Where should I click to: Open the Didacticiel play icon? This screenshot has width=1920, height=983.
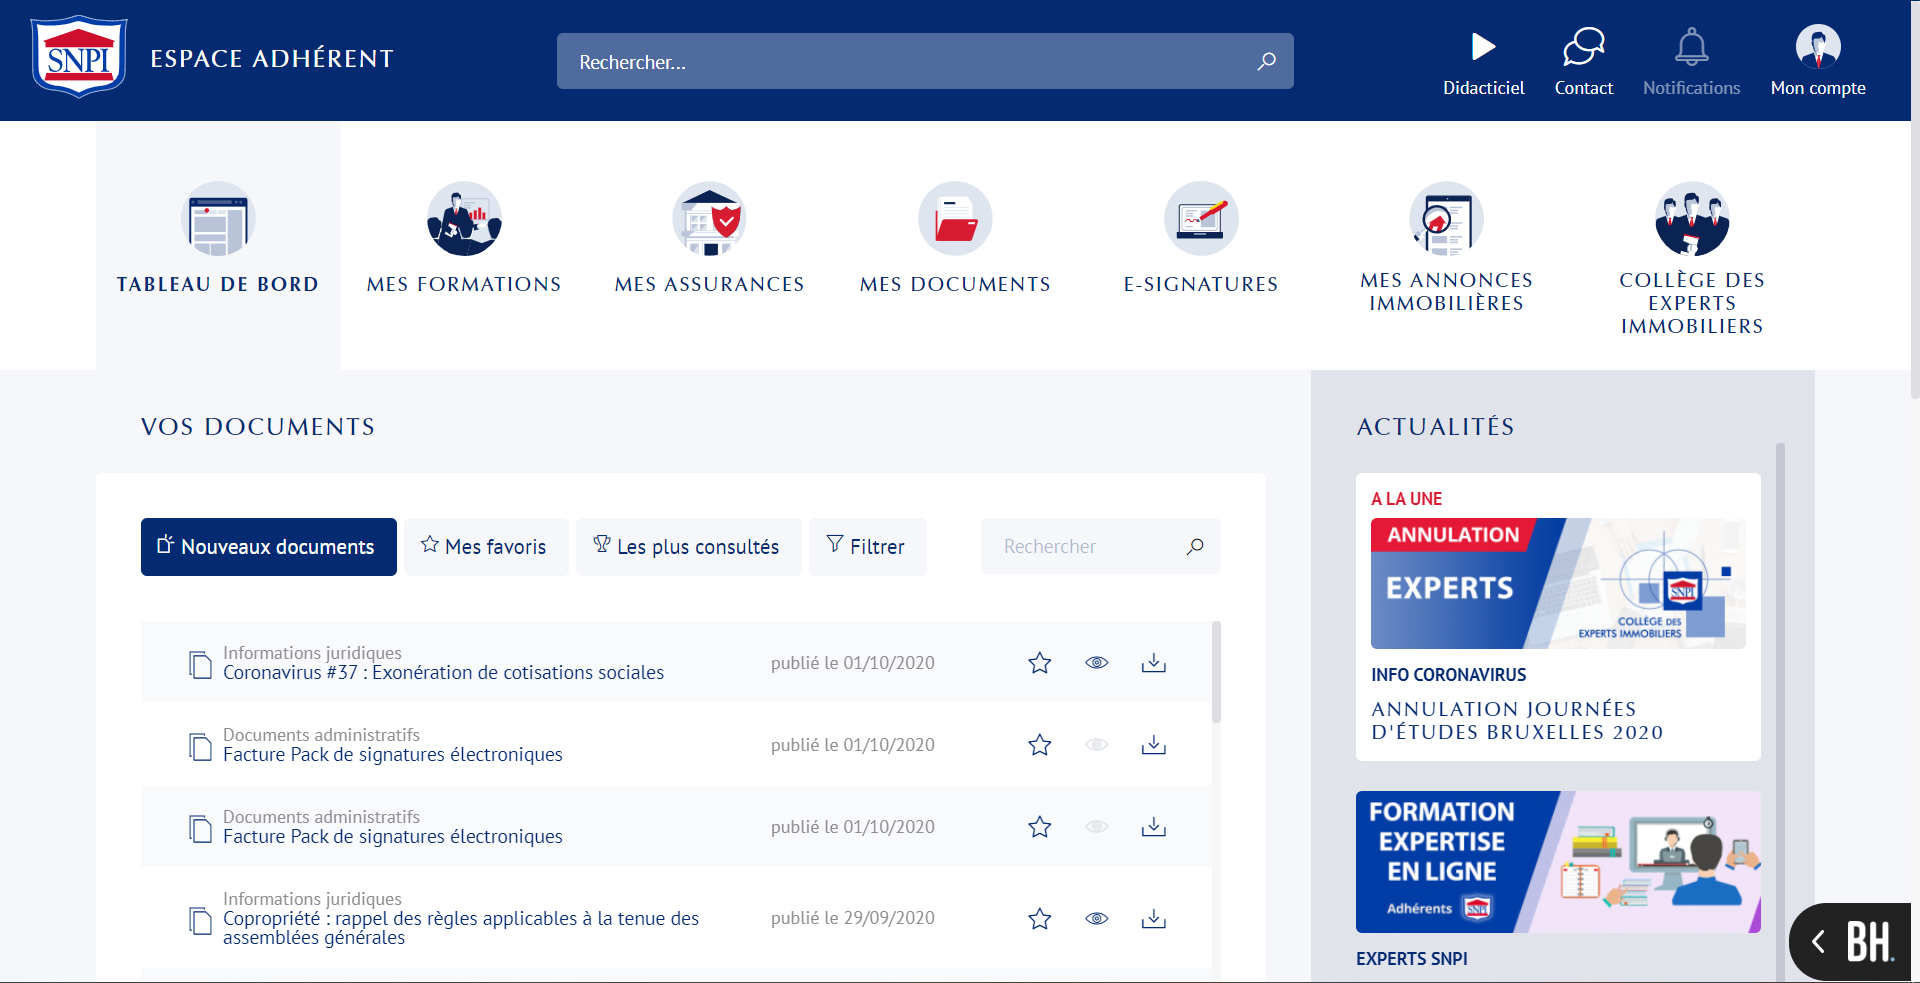point(1483,46)
